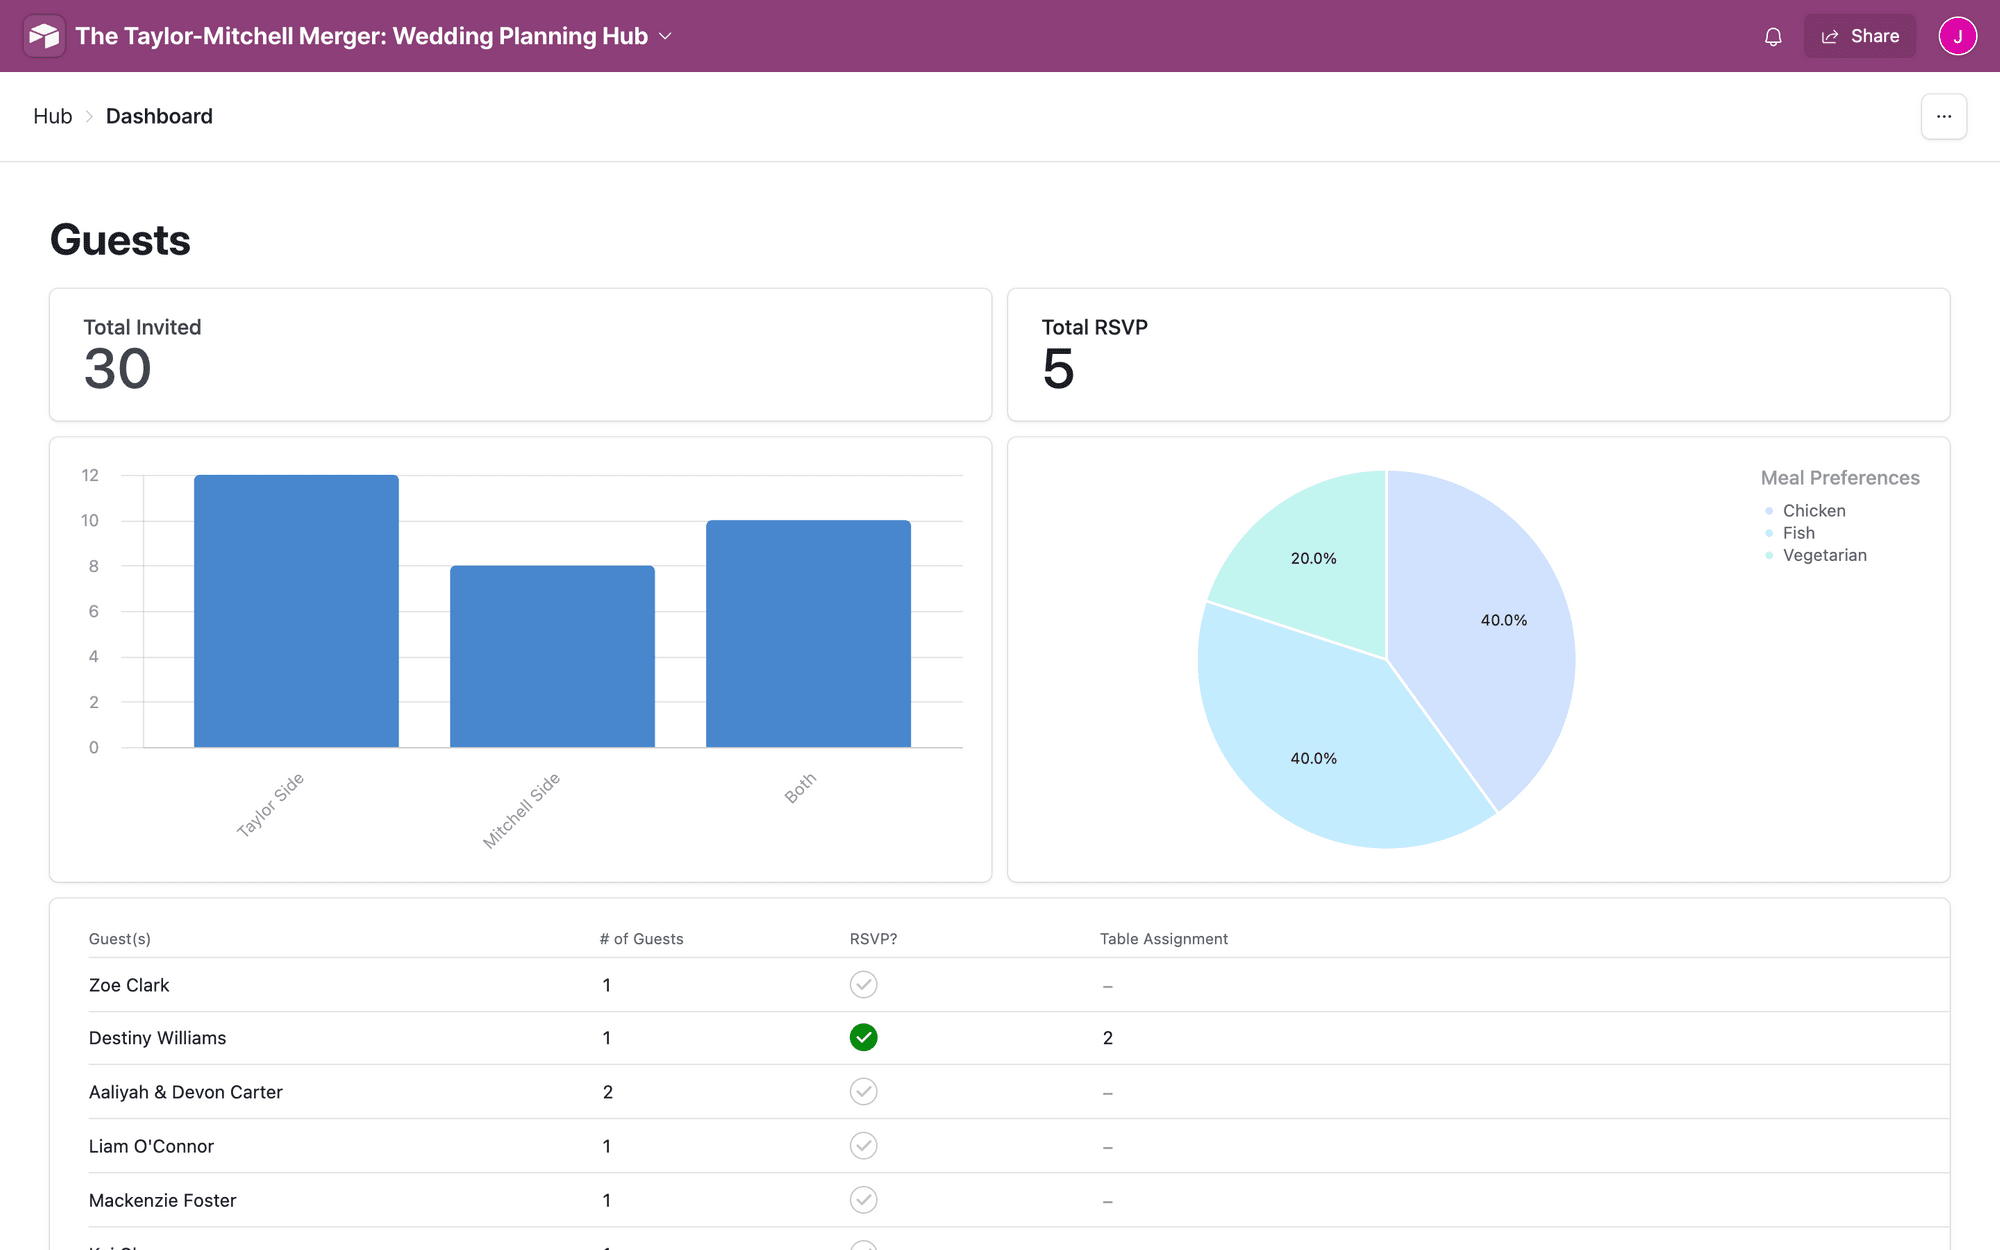Toggle RSVP for Zoe Clark

(864, 984)
